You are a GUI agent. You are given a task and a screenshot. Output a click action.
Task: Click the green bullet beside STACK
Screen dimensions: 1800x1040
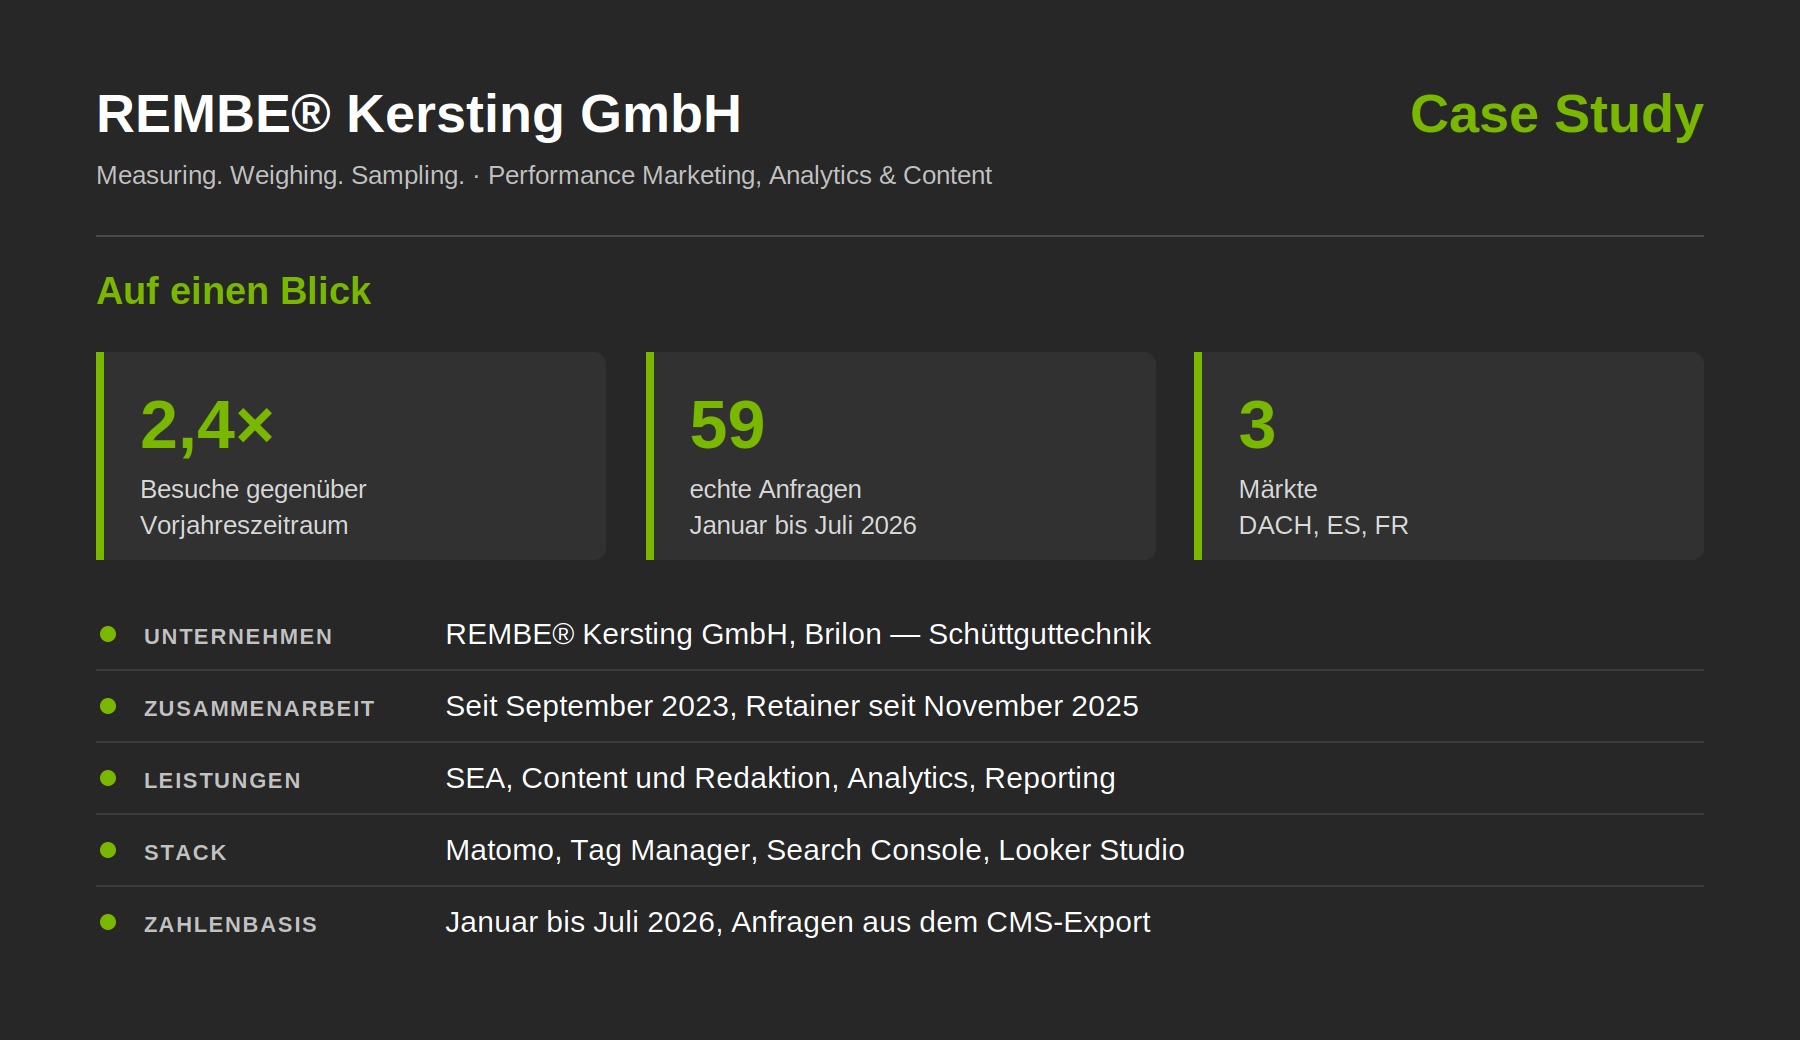click(108, 850)
